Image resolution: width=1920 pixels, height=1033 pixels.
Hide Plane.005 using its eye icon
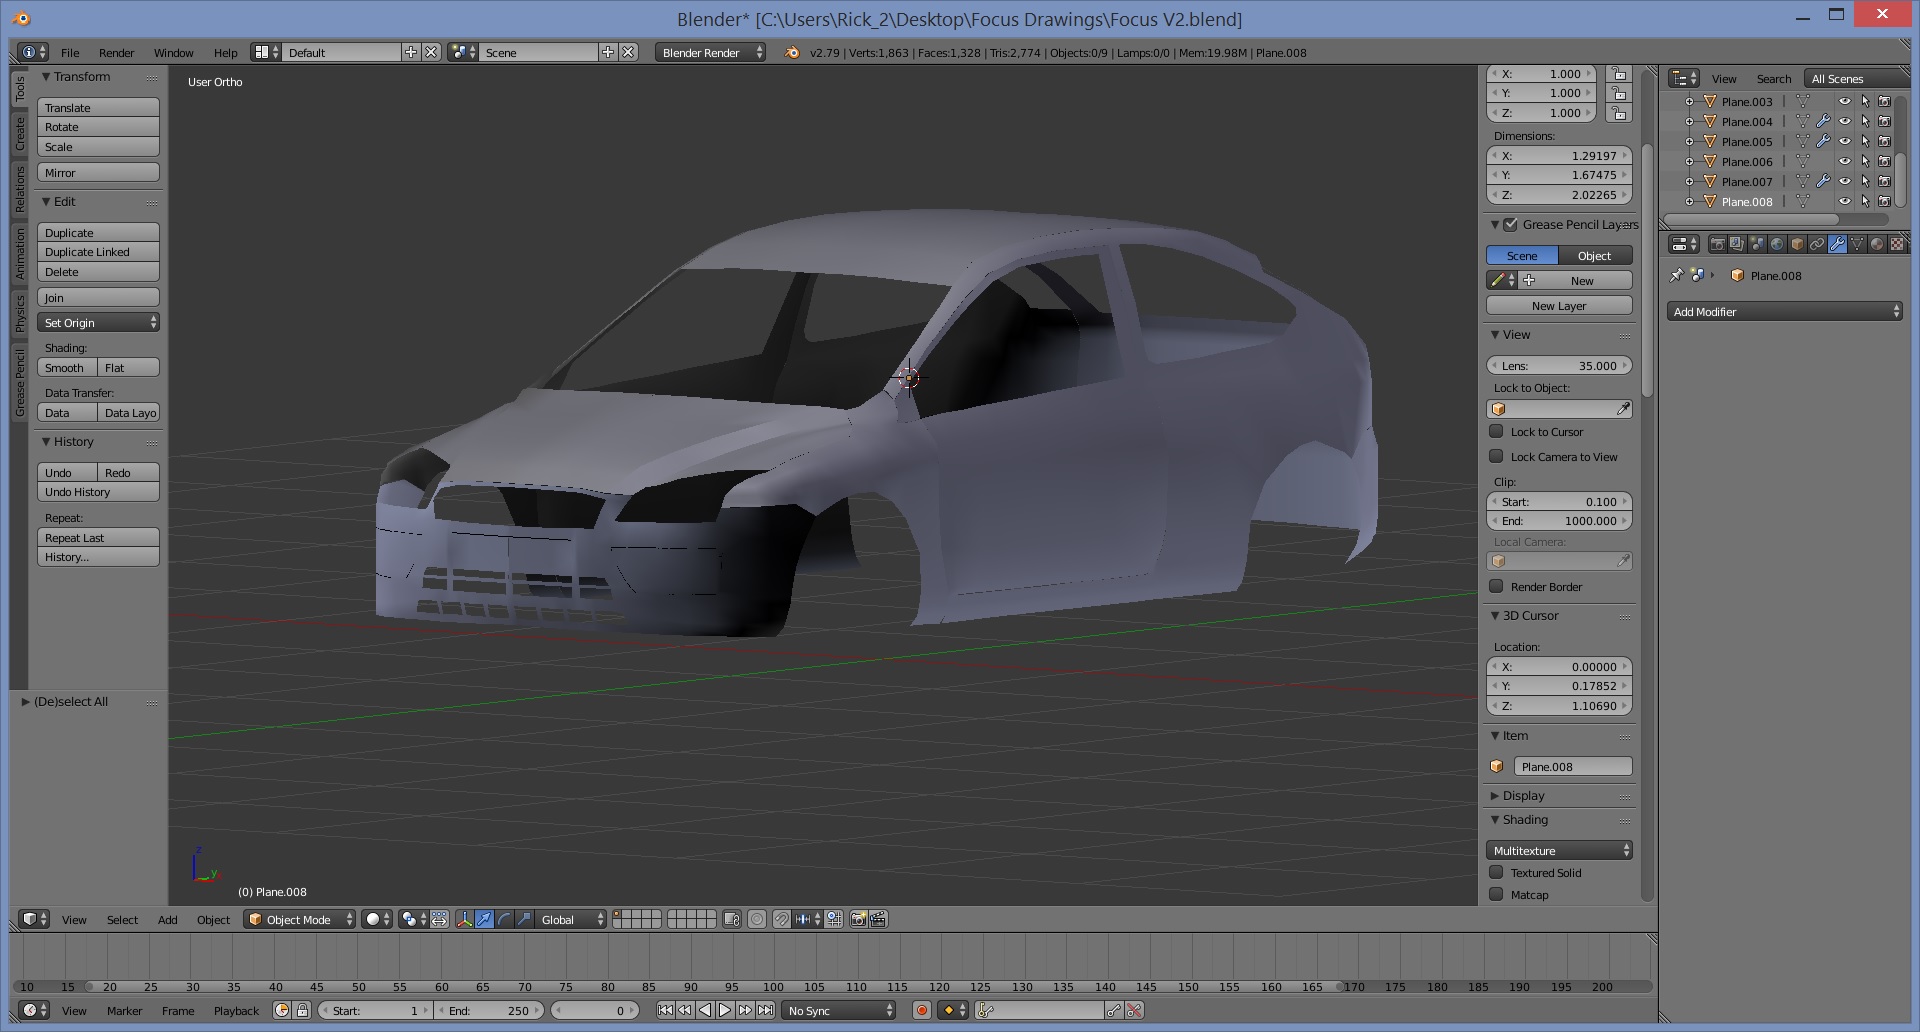[x=1844, y=142]
